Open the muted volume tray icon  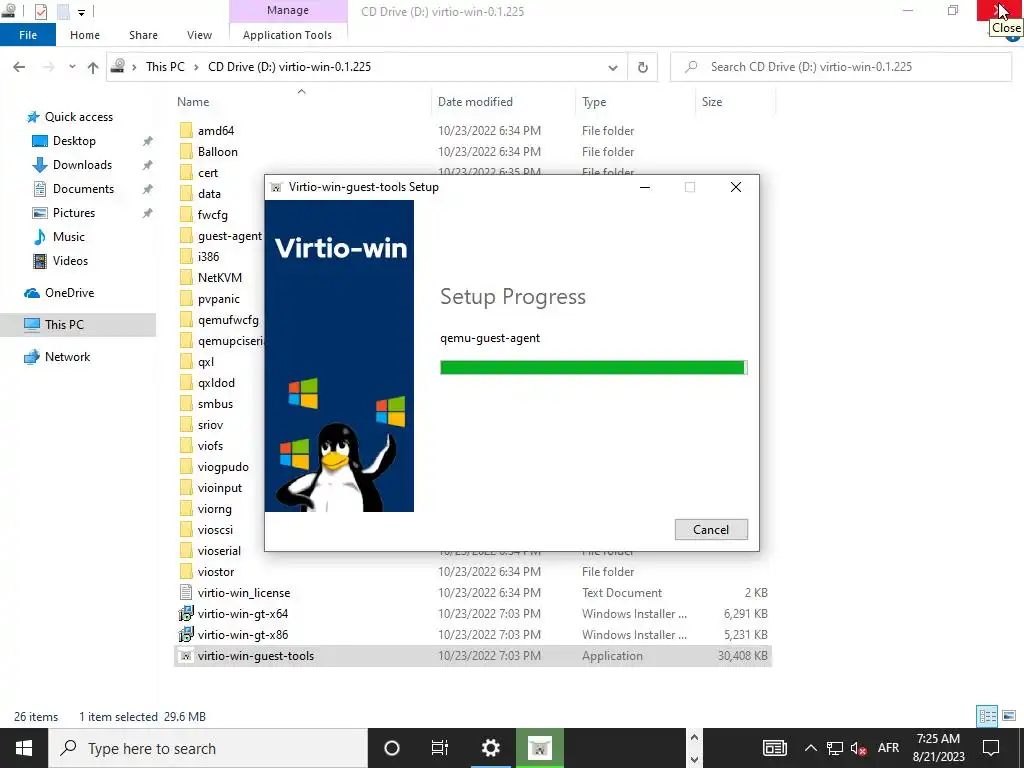859,748
